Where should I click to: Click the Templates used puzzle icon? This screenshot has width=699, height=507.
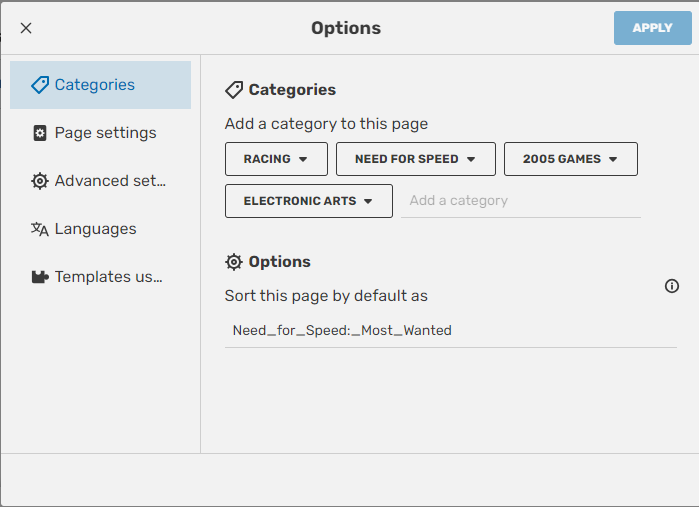click(40, 277)
